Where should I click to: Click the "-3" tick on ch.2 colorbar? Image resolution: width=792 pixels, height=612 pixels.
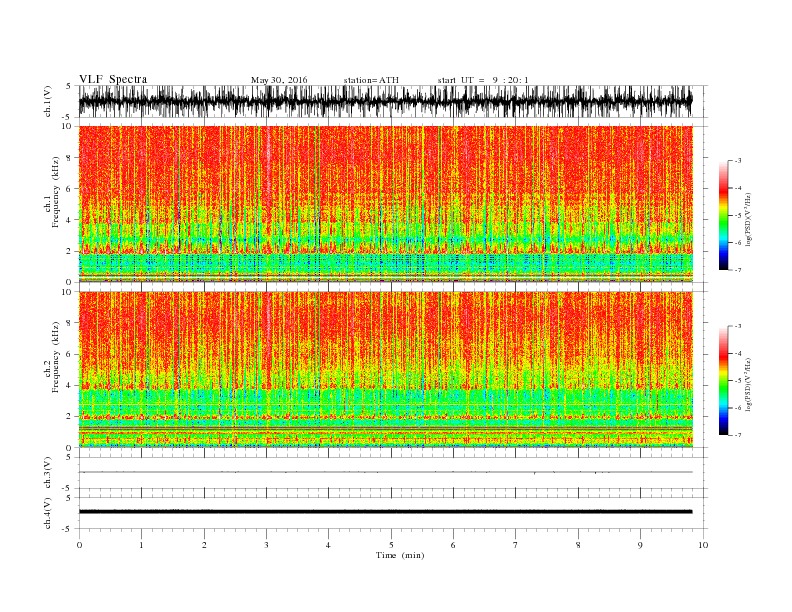(737, 326)
